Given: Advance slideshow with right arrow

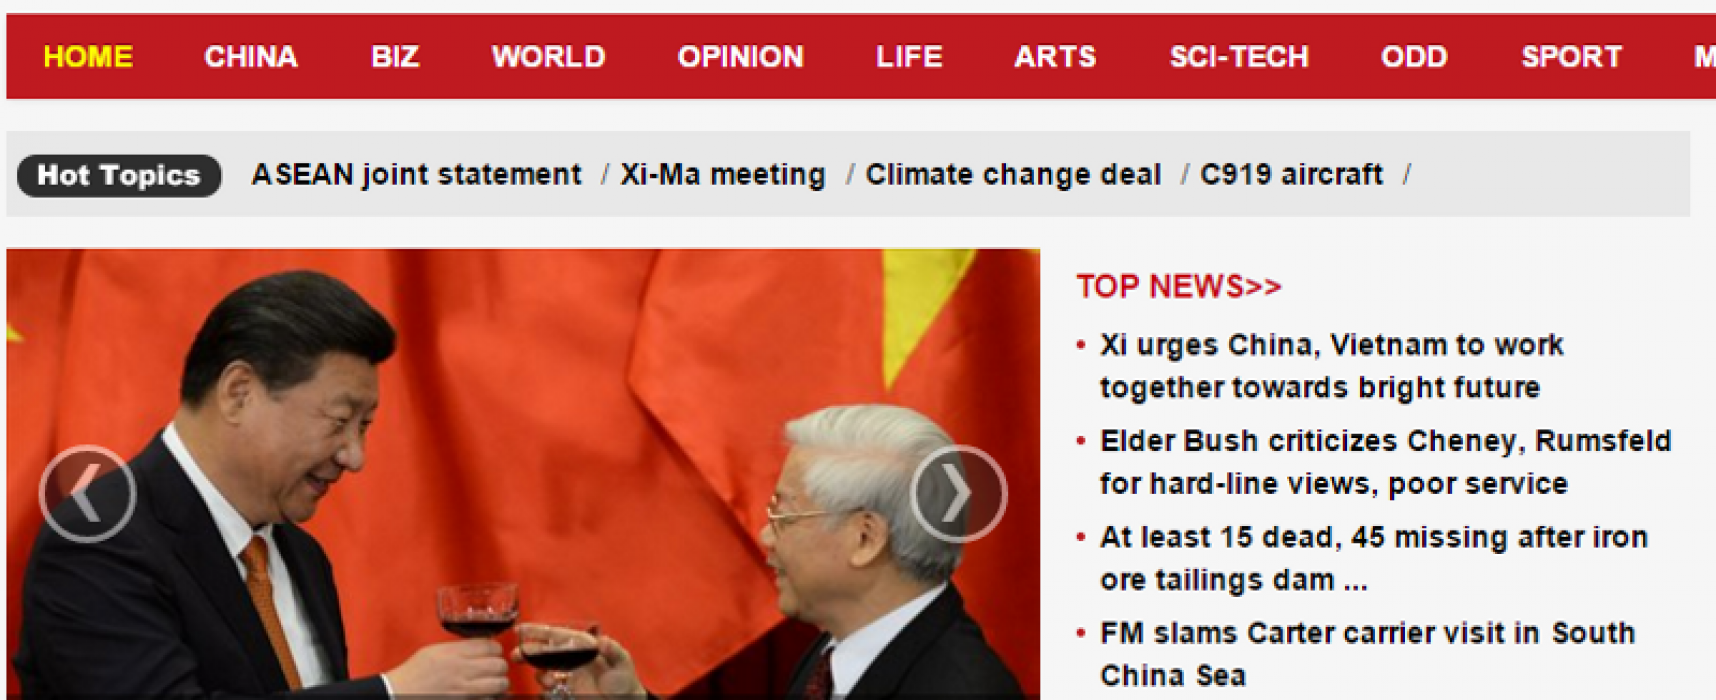Looking at the screenshot, I should pos(958,493).
